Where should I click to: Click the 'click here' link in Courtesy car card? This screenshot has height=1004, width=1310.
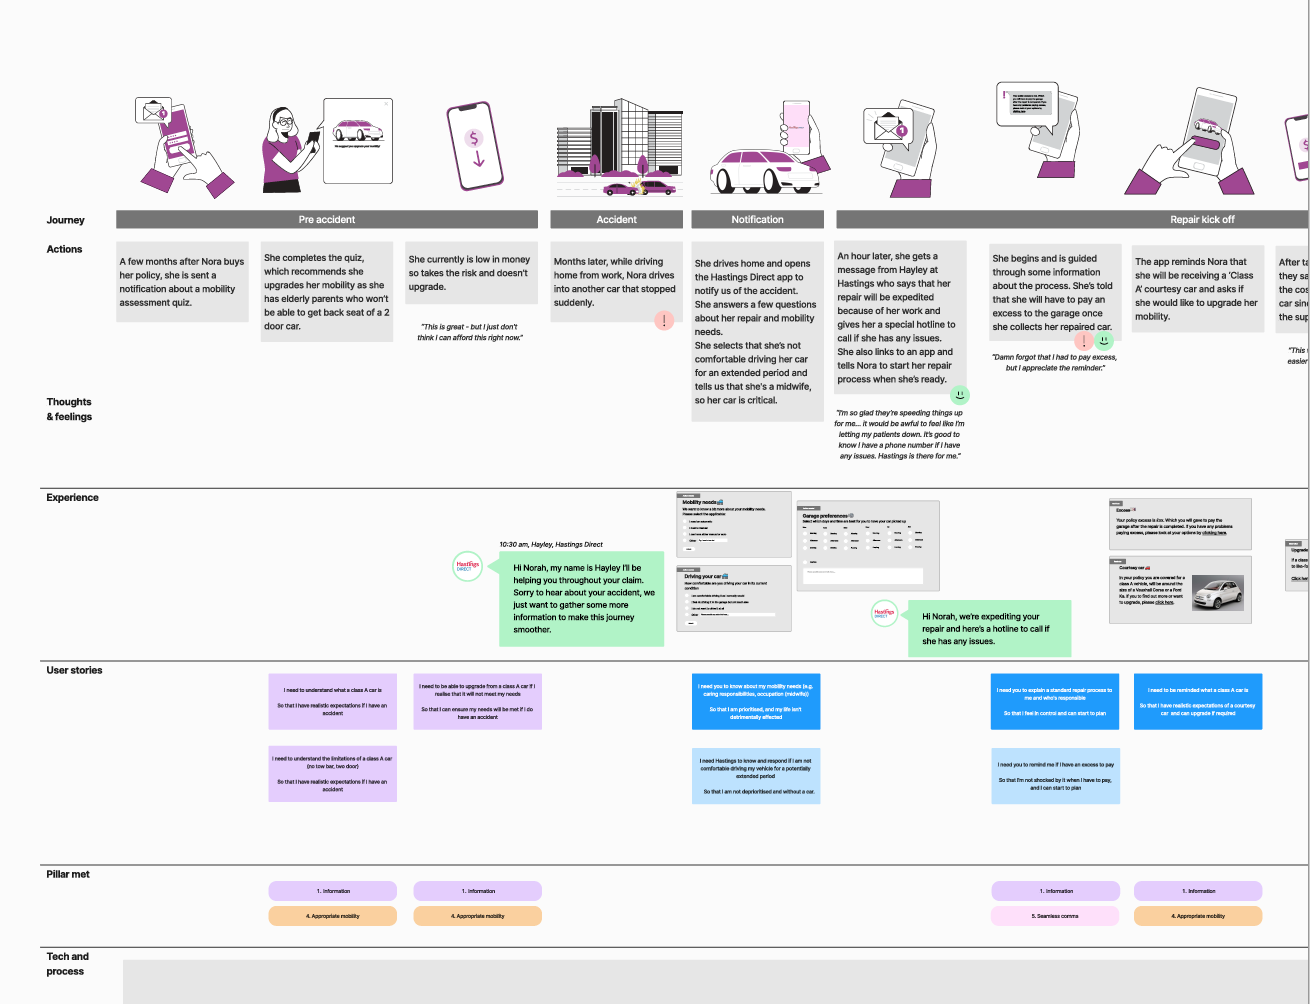[1164, 603]
